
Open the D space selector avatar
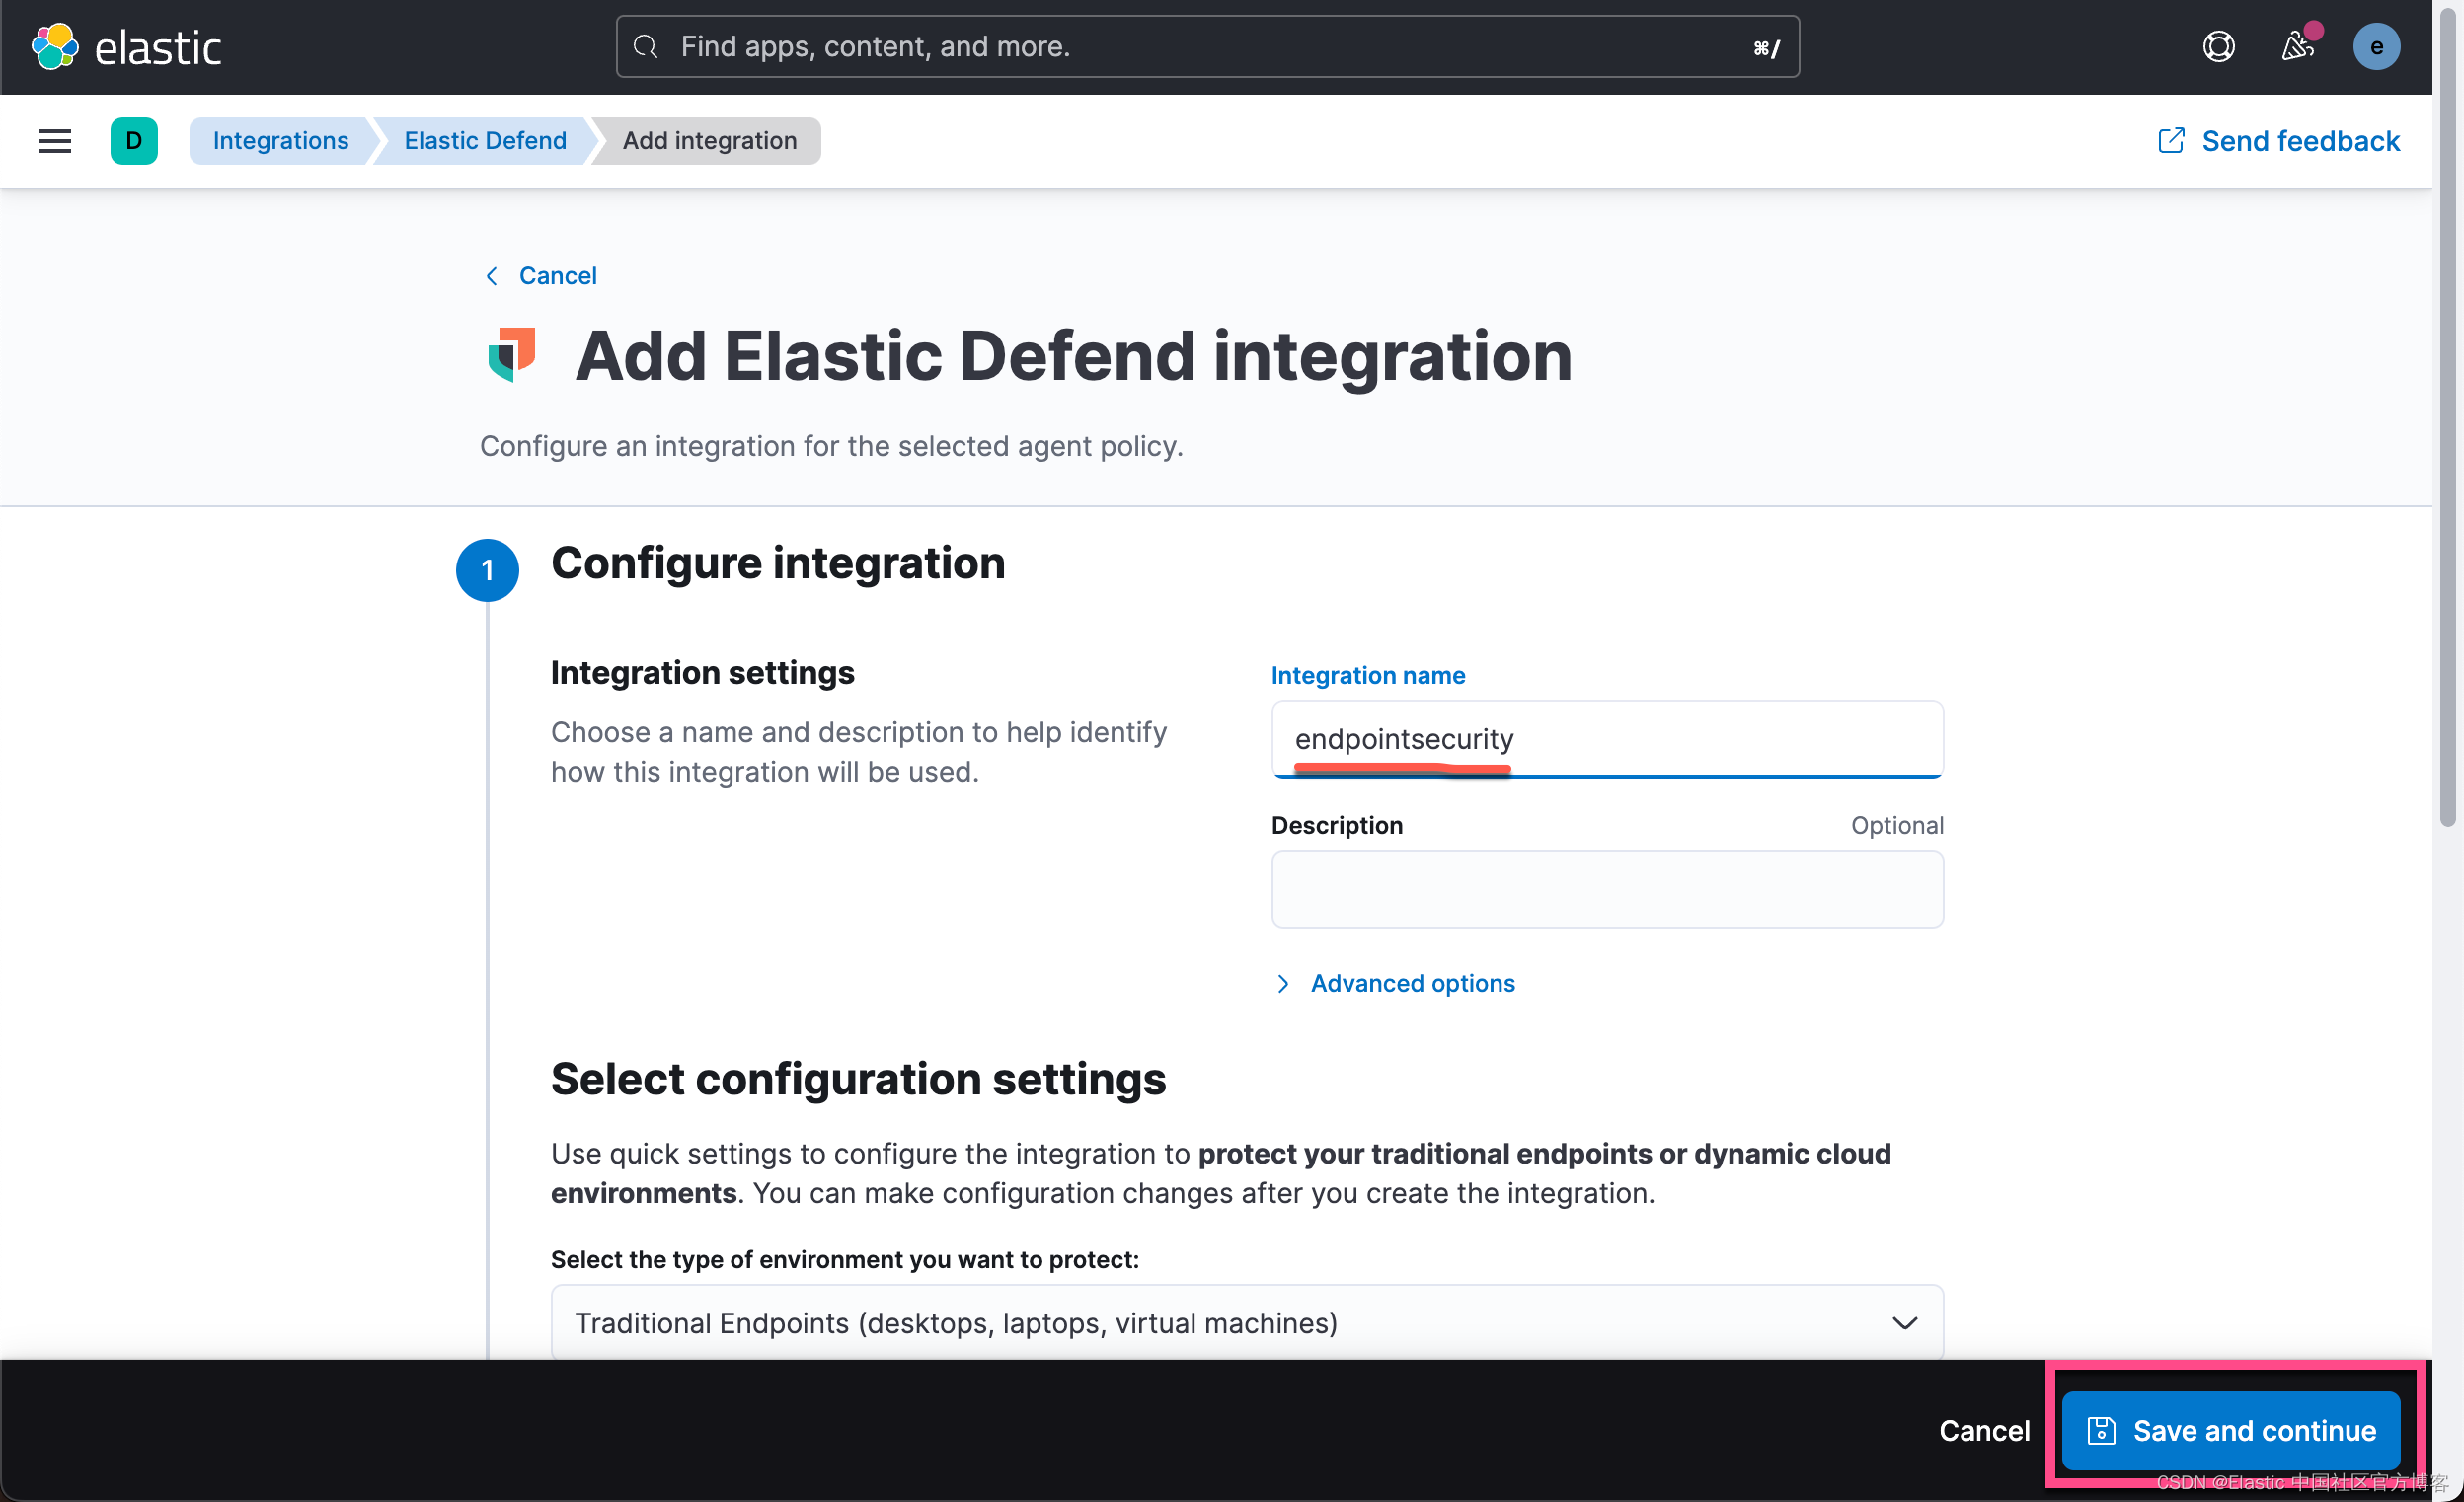click(x=134, y=141)
